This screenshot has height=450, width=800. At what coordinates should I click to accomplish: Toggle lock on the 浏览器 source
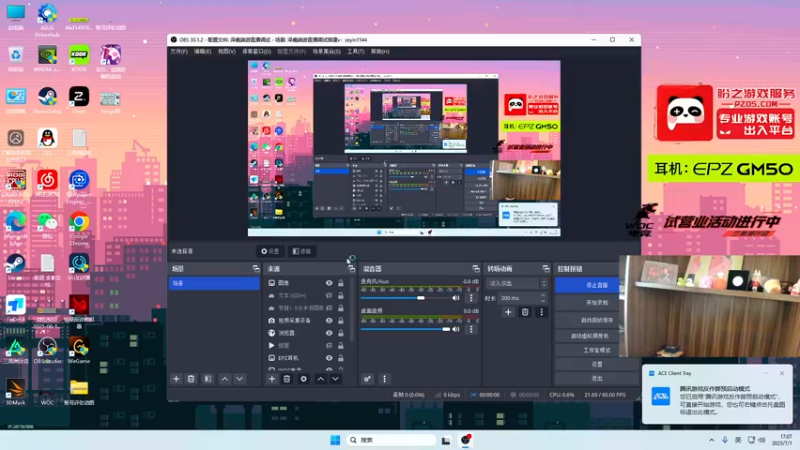click(341, 333)
